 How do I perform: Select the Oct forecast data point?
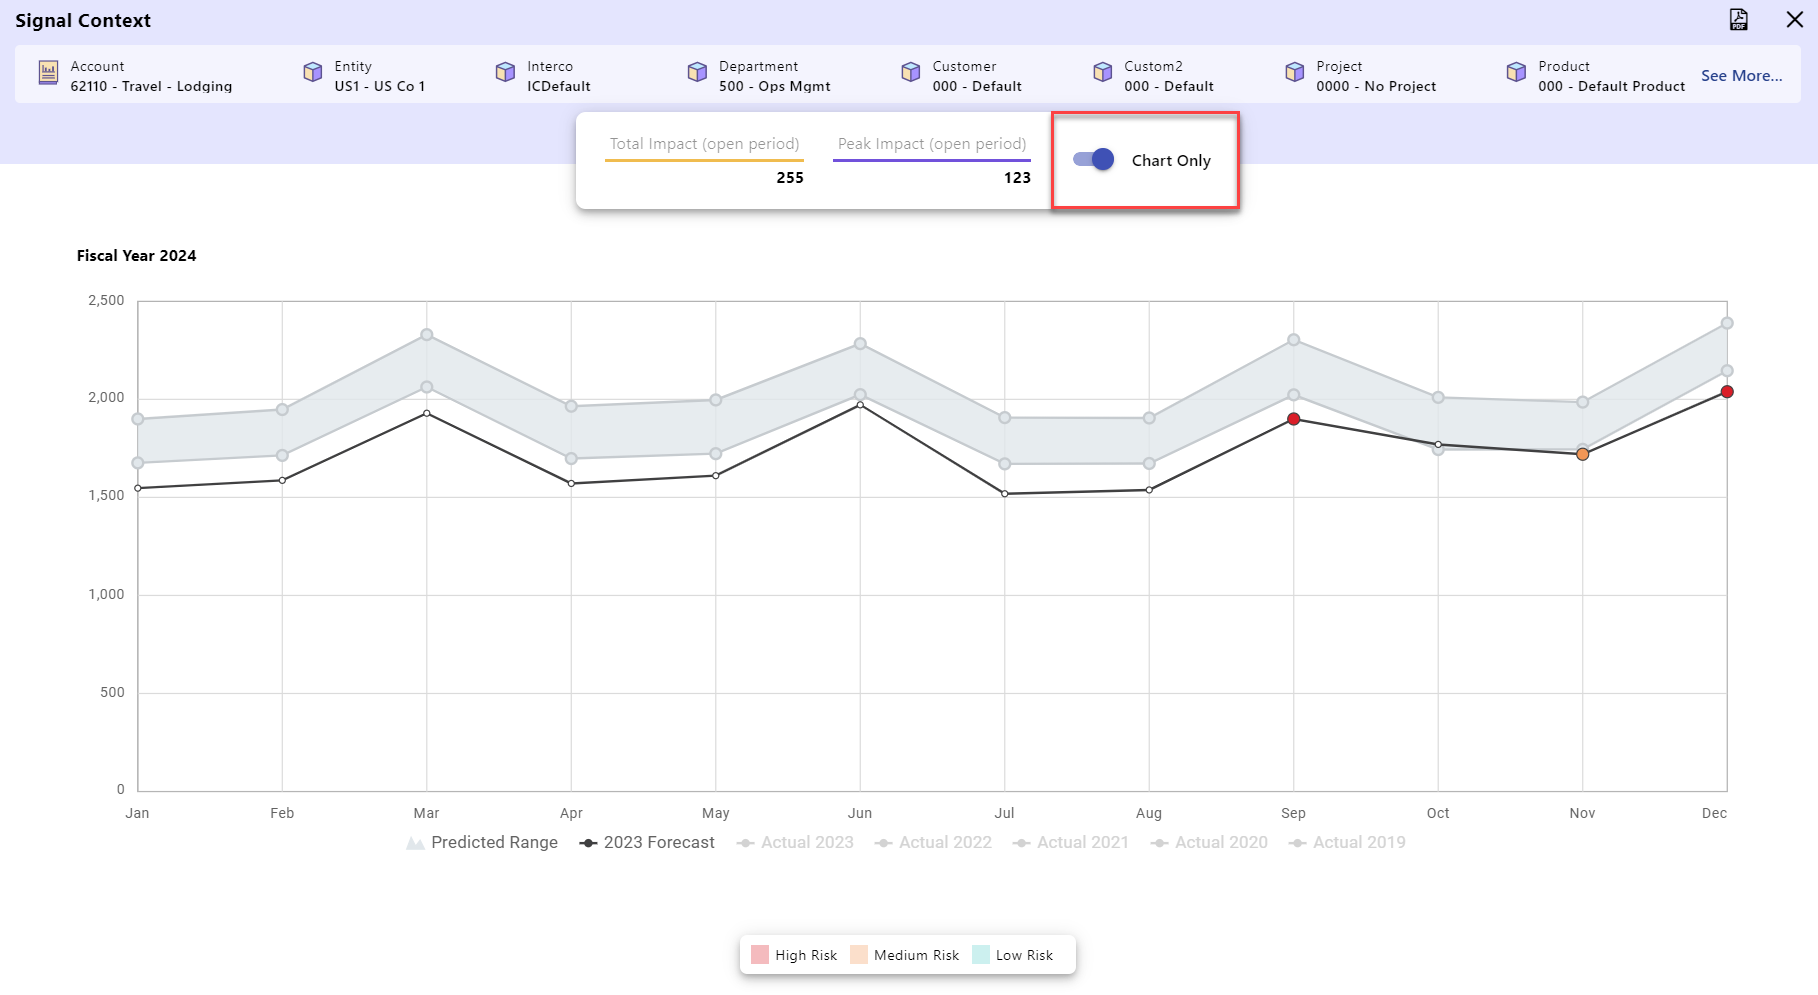click(1438, 444)
